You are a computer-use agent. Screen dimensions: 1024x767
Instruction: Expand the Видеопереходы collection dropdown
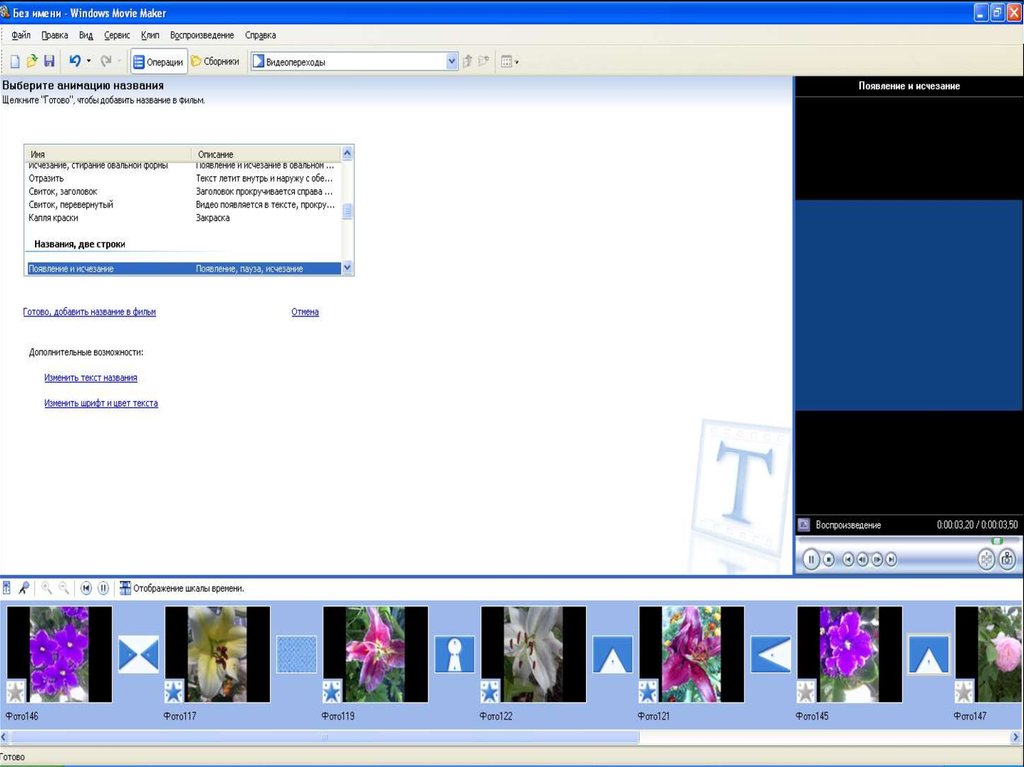[x=450, y=62]
